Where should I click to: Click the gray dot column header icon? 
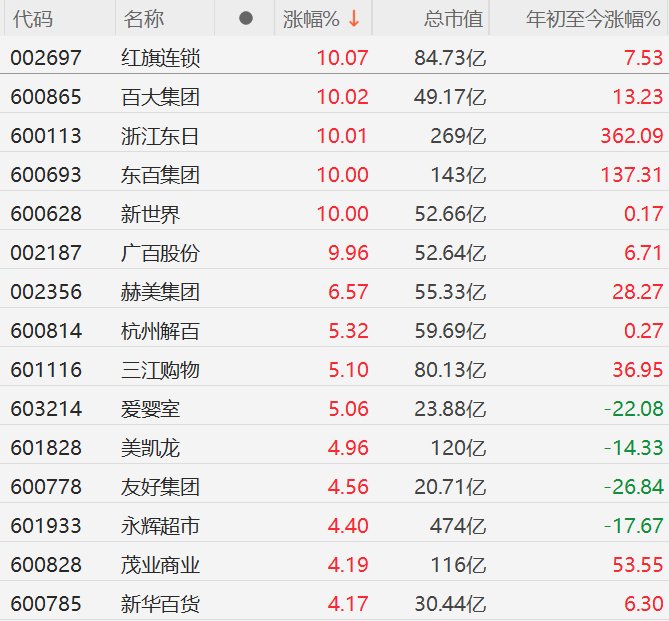click(246, 18)
